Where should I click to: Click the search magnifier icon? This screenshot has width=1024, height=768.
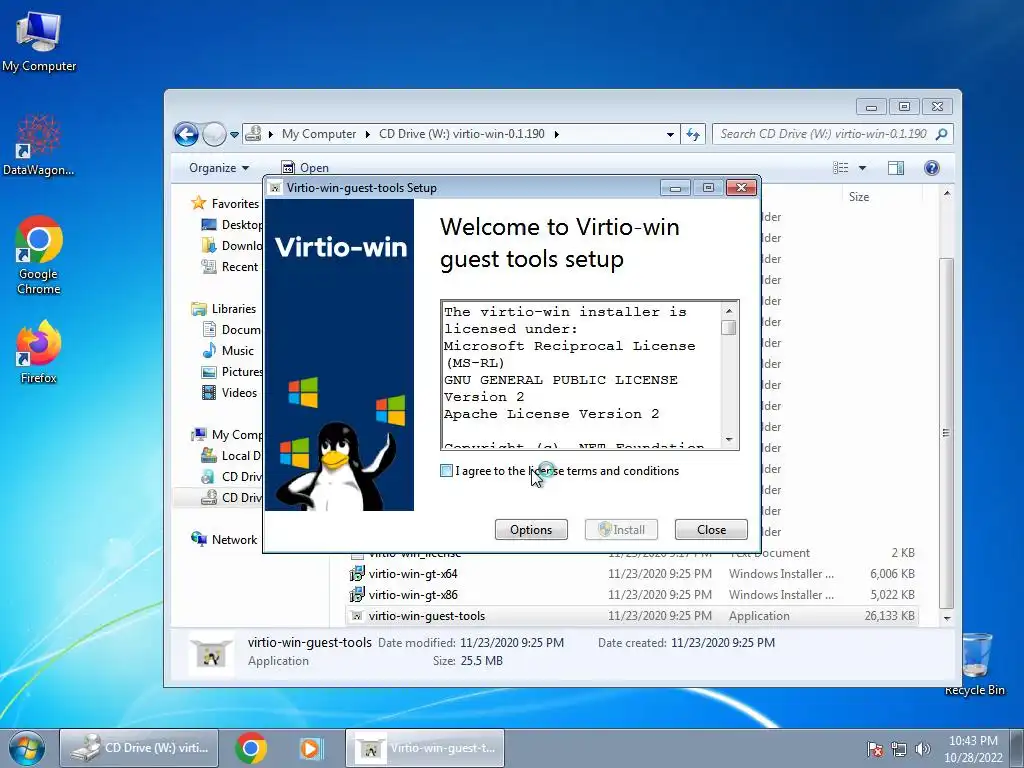942,134
